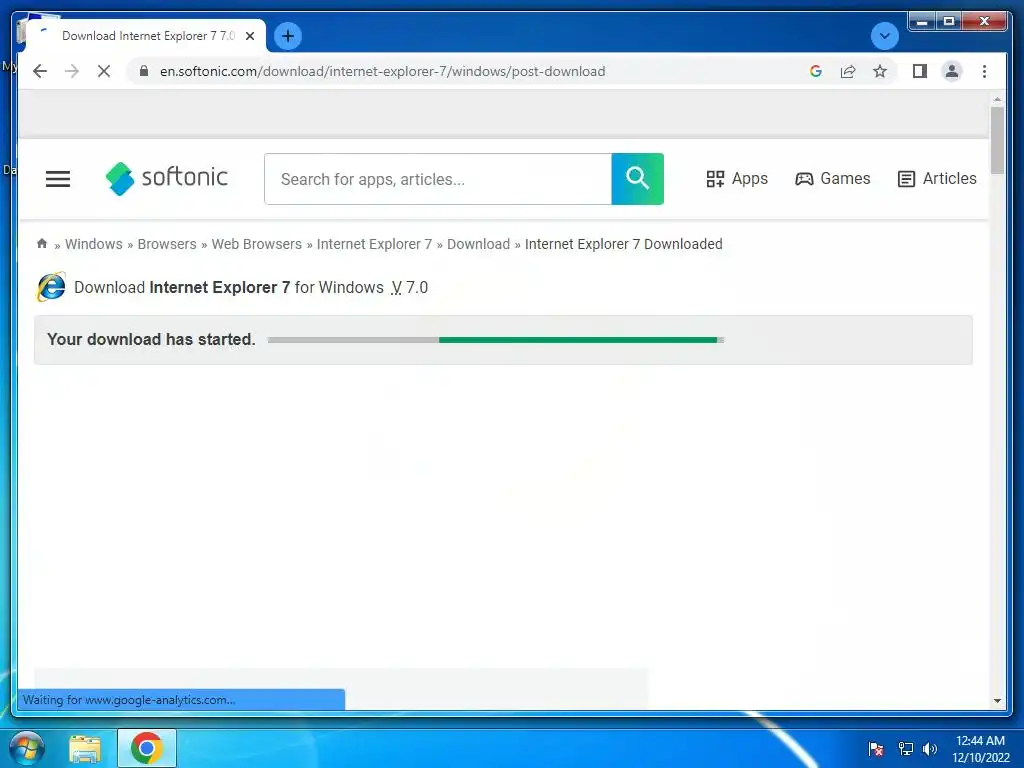Focus the Search for apps, articles field
This screenshot has height=768, width=1024.
pos(438,179)
